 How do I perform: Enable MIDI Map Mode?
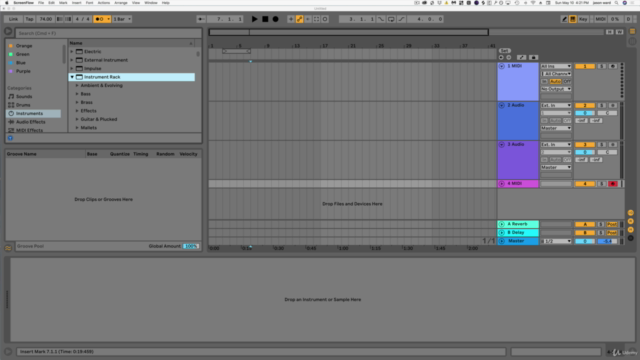tap(600, 19)
